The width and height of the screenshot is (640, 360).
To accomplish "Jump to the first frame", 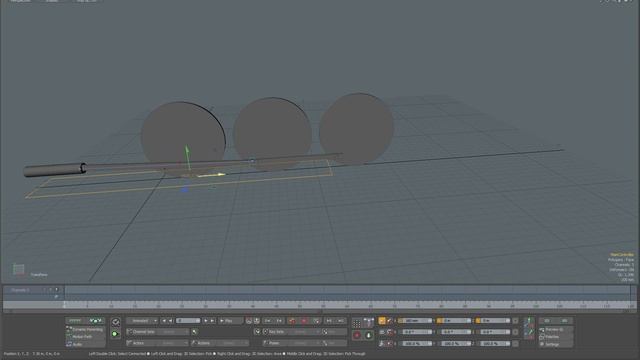I will 164,321.
